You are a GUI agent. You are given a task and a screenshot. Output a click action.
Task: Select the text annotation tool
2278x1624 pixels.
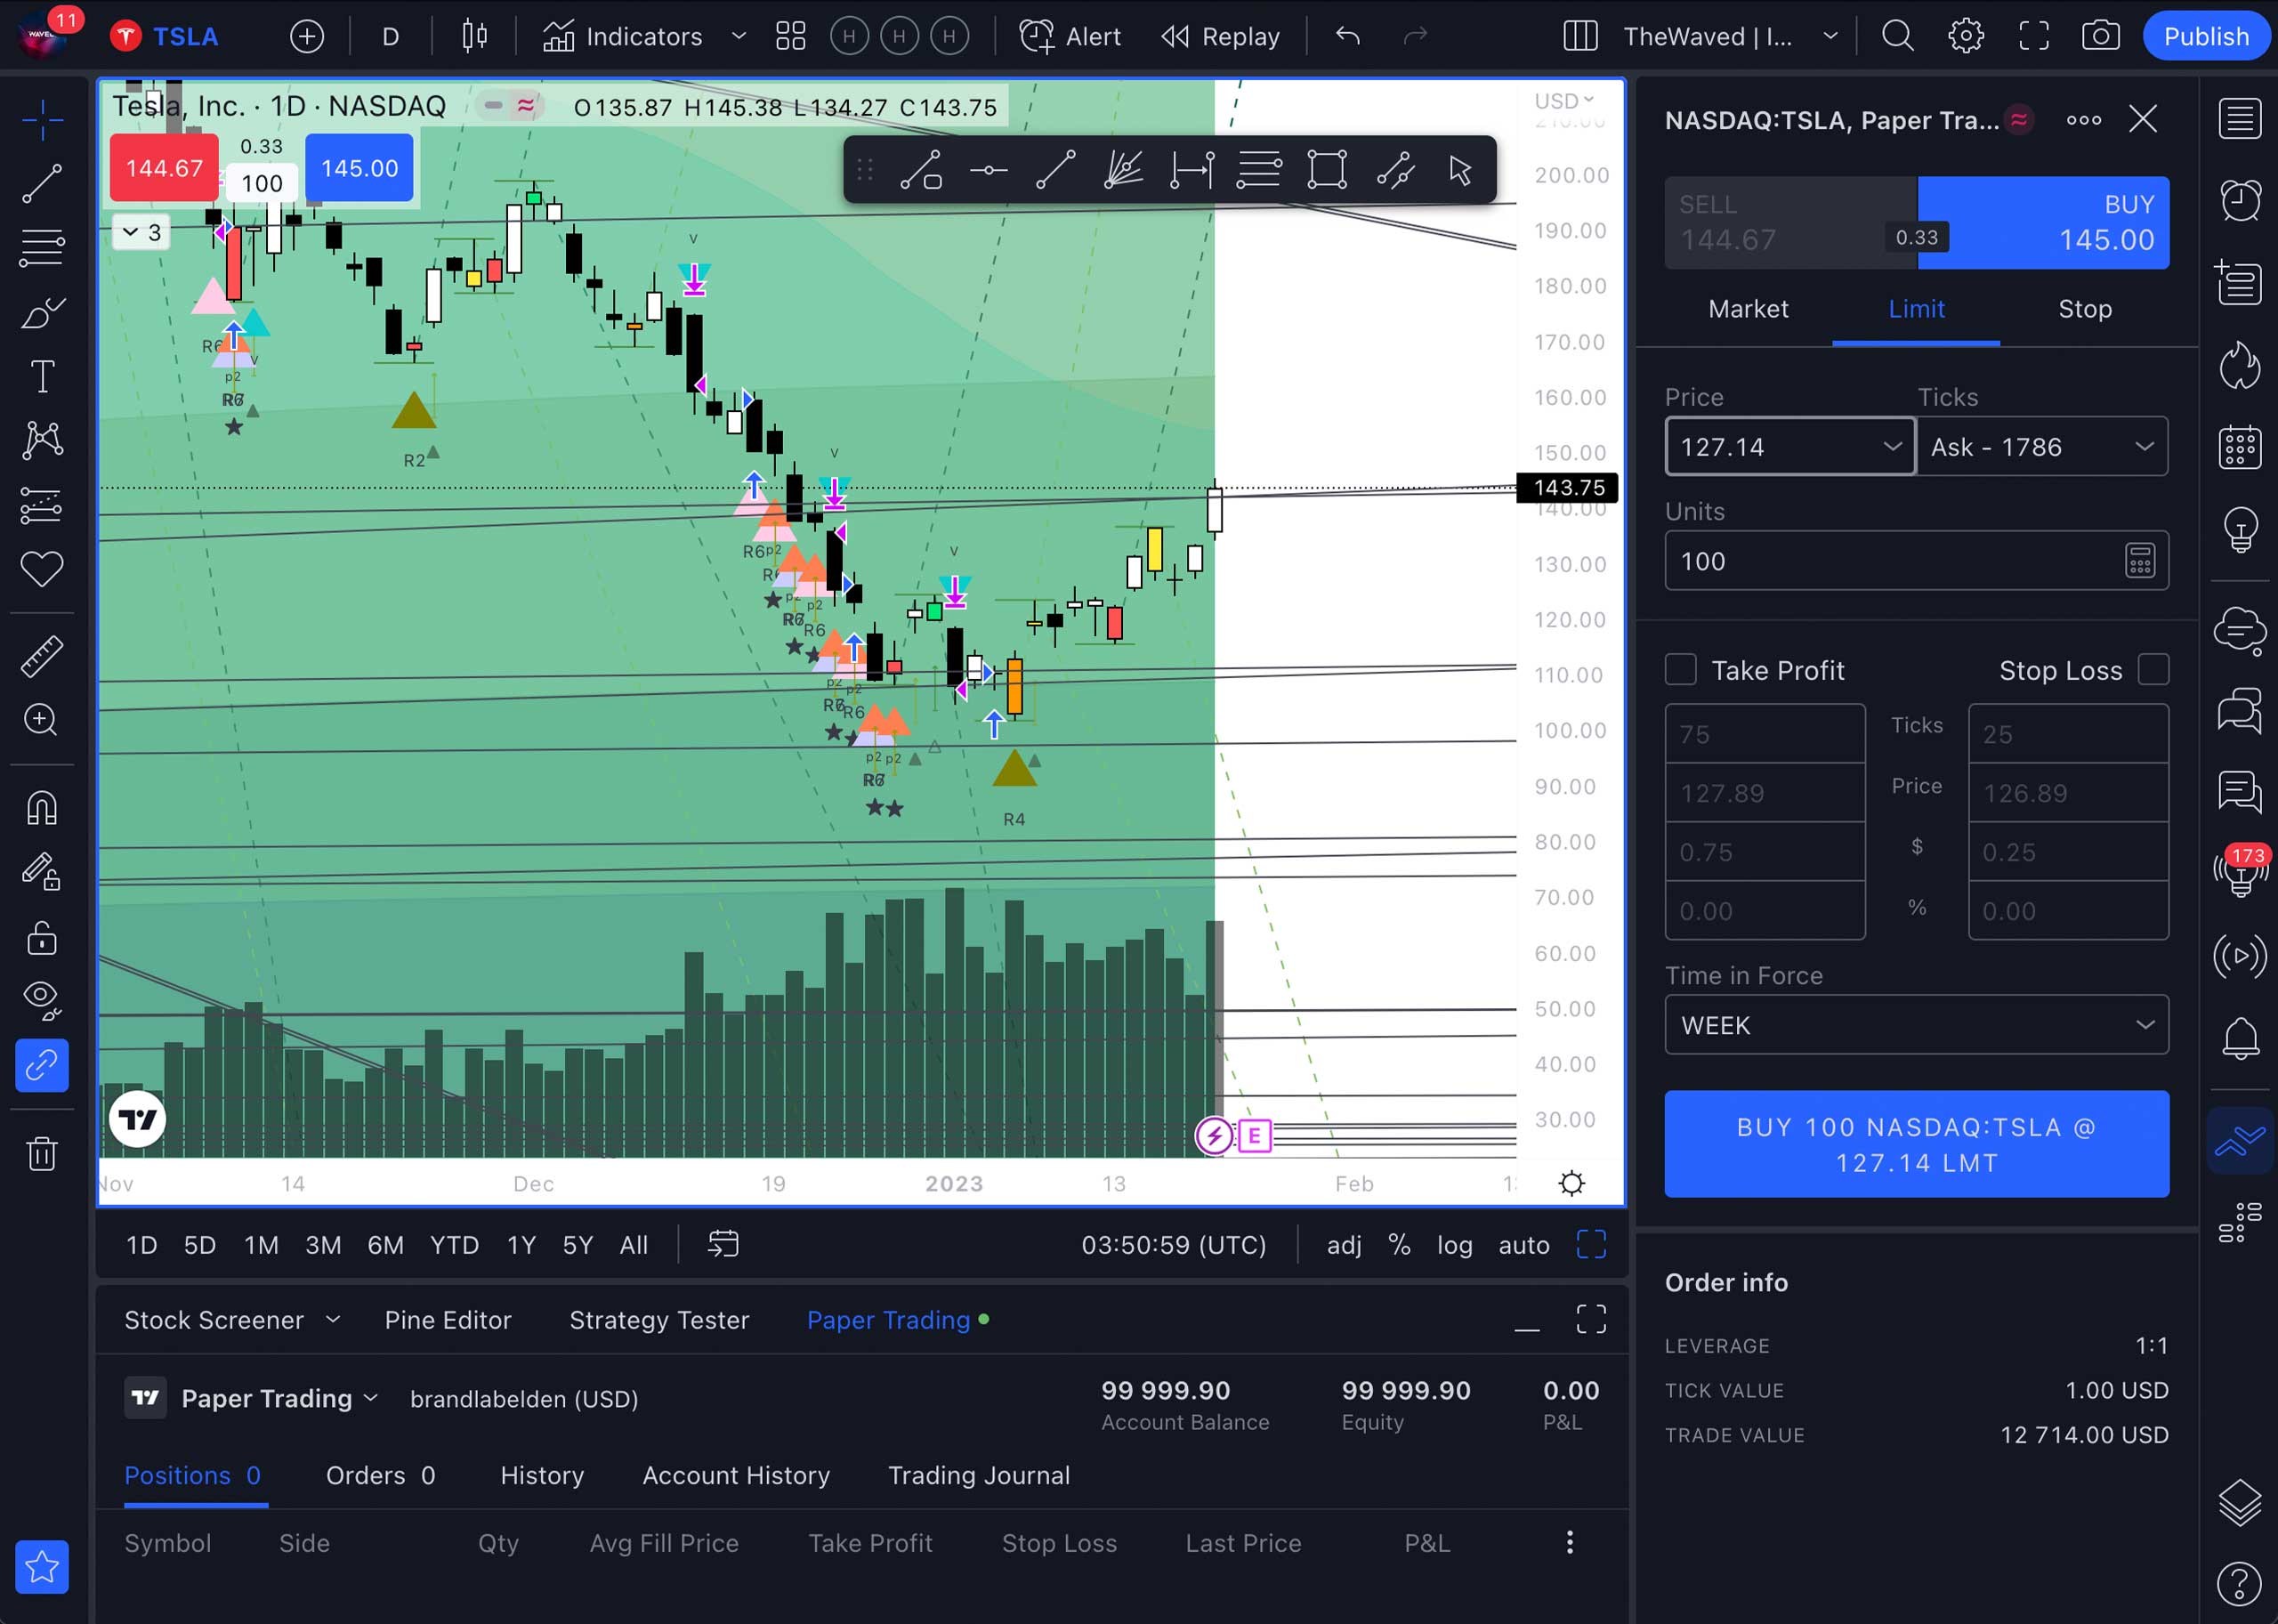tap(42, 377)
